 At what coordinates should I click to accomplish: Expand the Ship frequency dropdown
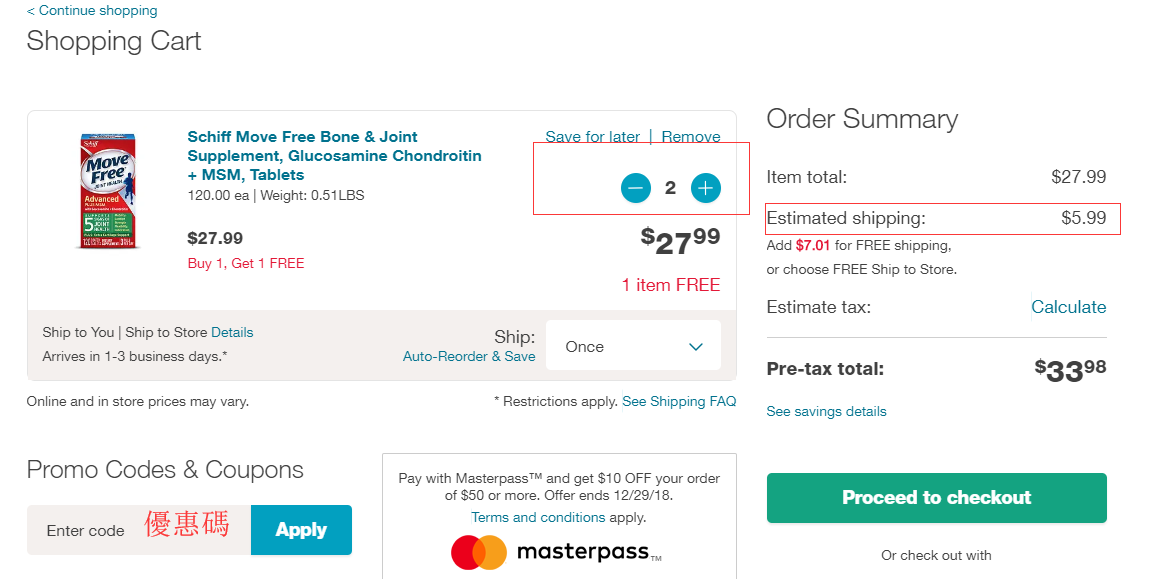pos(633,346)
